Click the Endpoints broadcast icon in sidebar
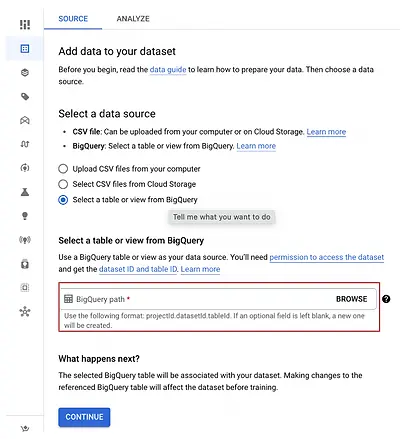The height and width of the screenshot is (439, 406). pyautogui.click(x=25, y=239)
